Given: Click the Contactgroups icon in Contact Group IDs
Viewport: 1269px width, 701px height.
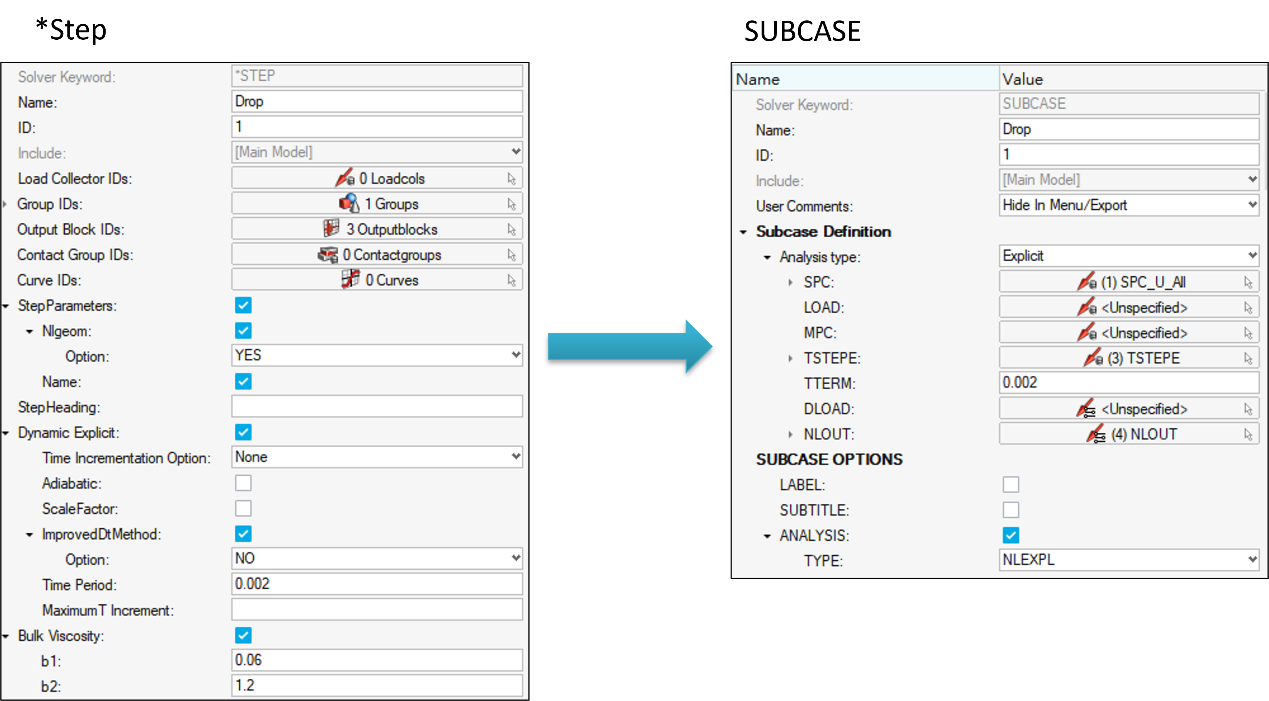Looking at the screenshot, I should [x=328, y=255].
